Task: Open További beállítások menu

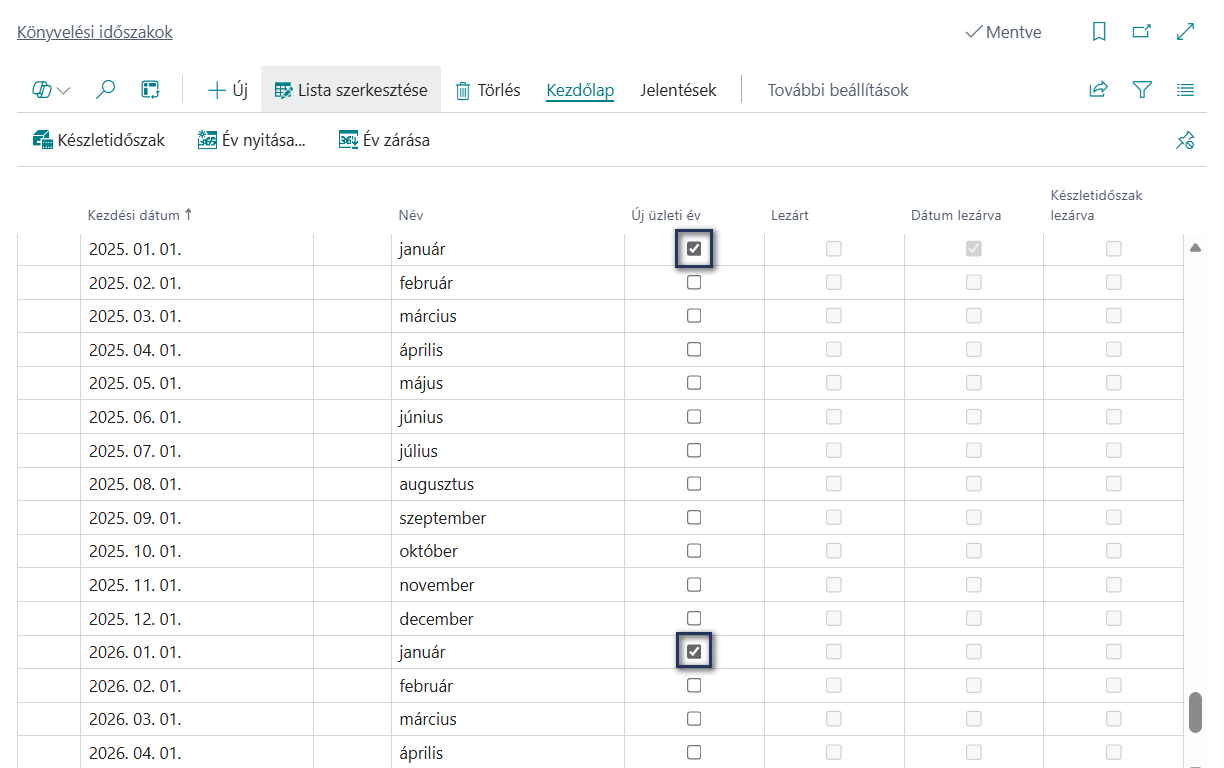Action: 838,90
